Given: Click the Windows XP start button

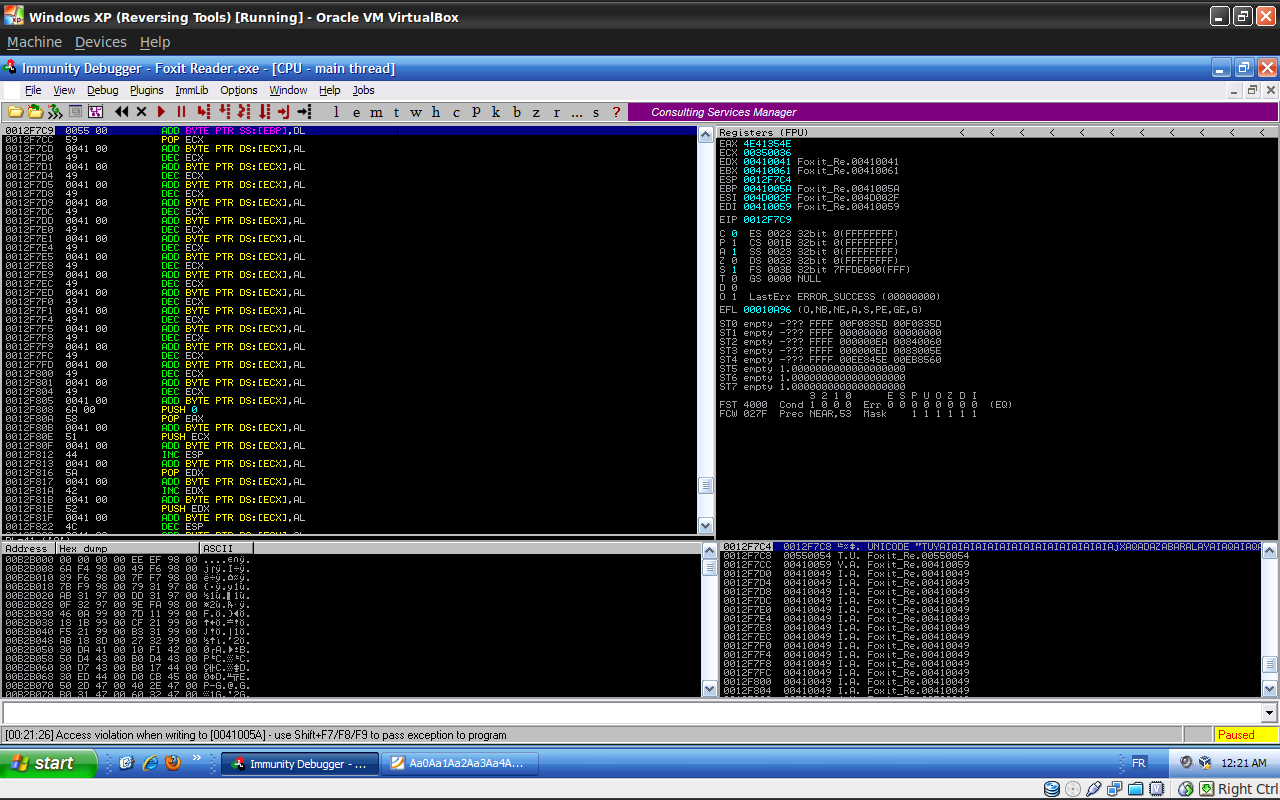Looking at the screenshot, I should click(49, 763).
